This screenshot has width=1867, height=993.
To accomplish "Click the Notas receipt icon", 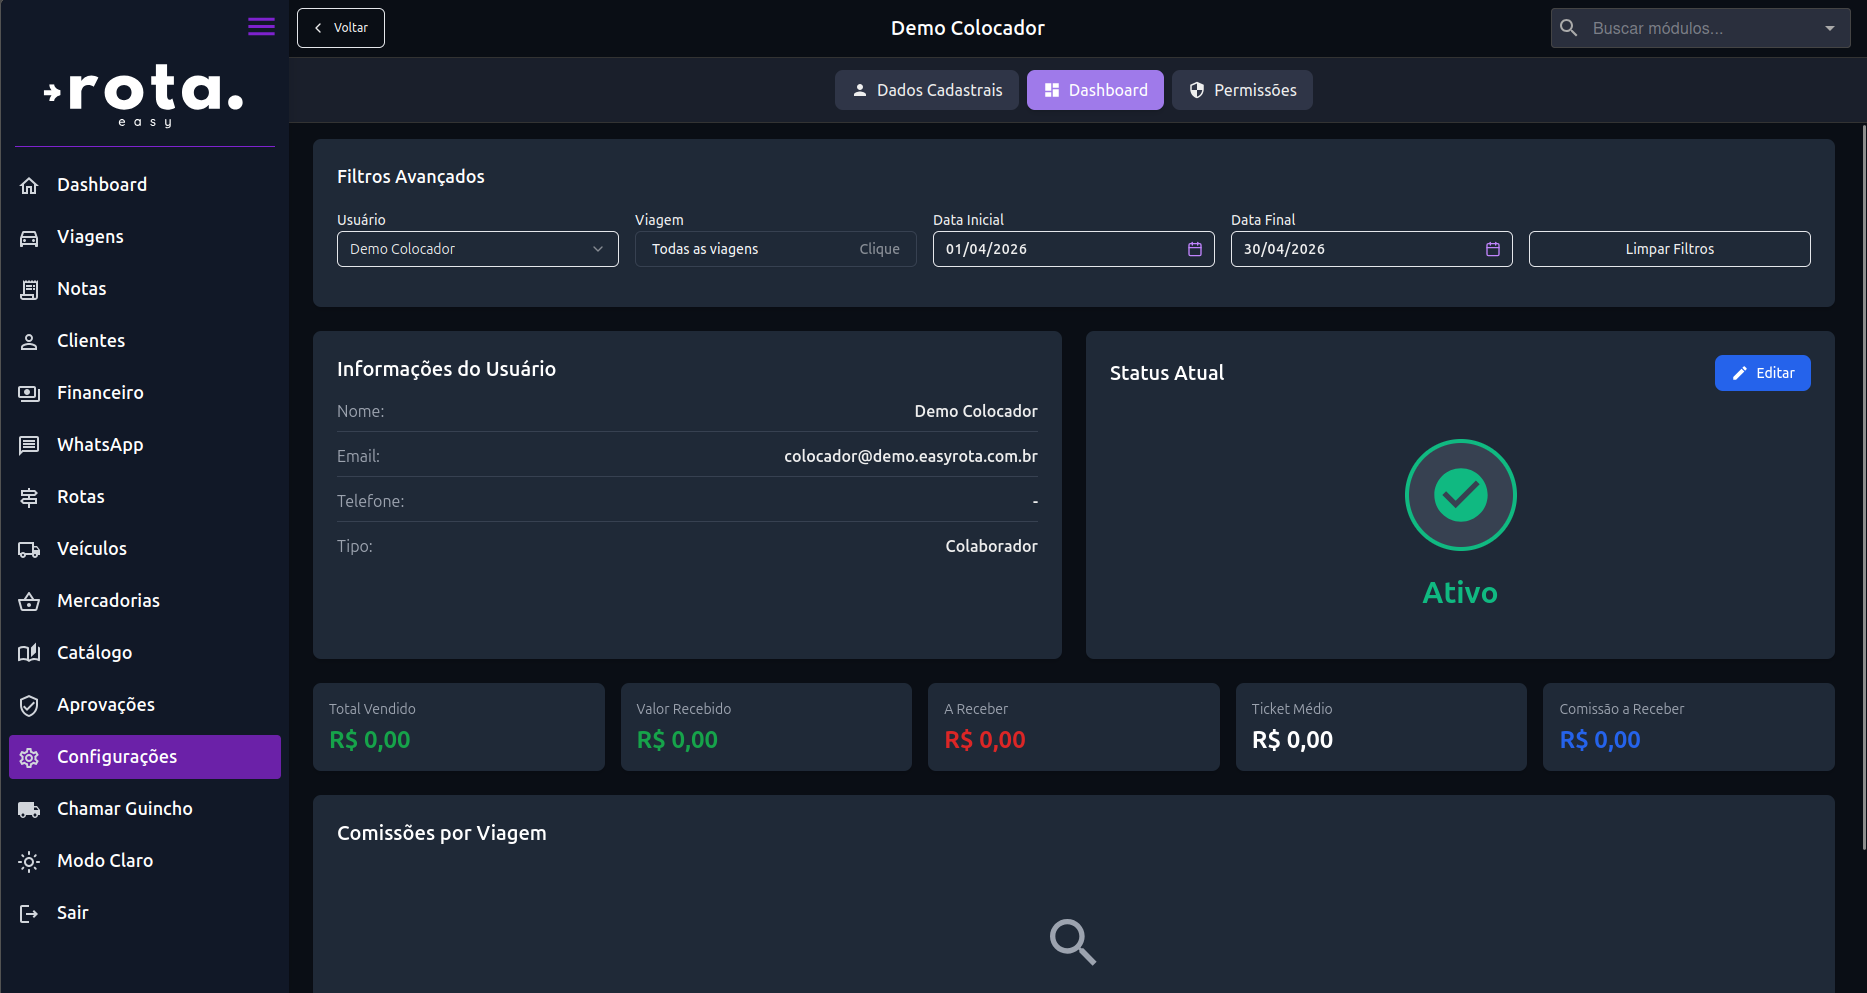I will point(29,290).
